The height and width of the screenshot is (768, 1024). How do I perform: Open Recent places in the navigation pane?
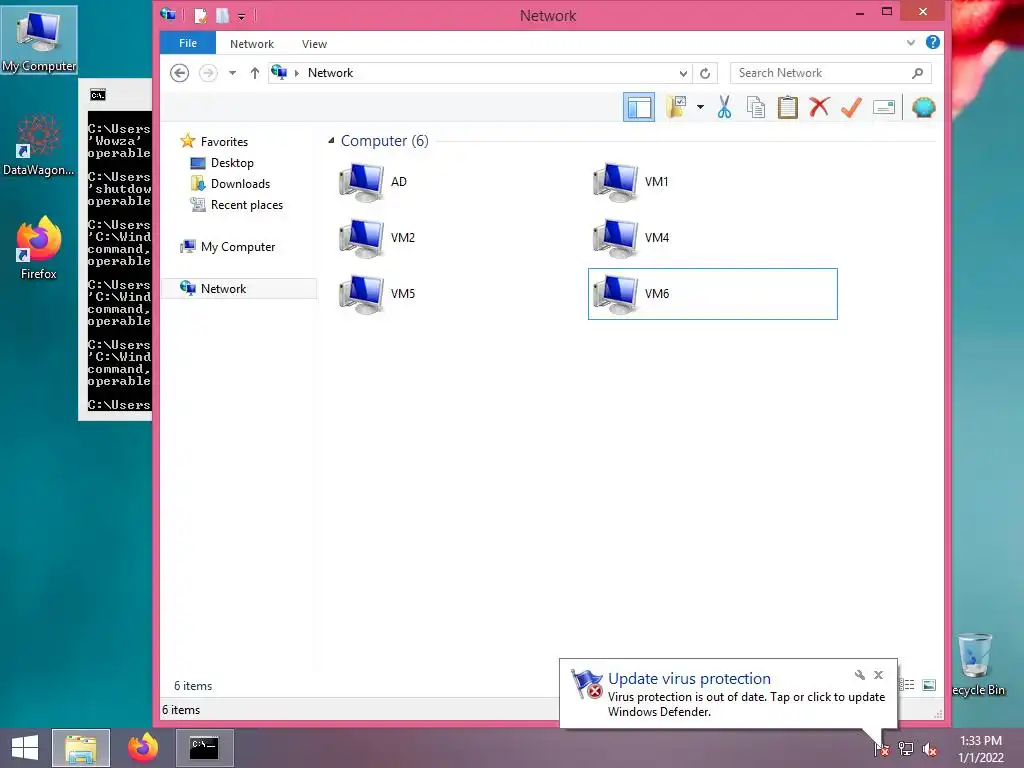[x=247, y=204]
